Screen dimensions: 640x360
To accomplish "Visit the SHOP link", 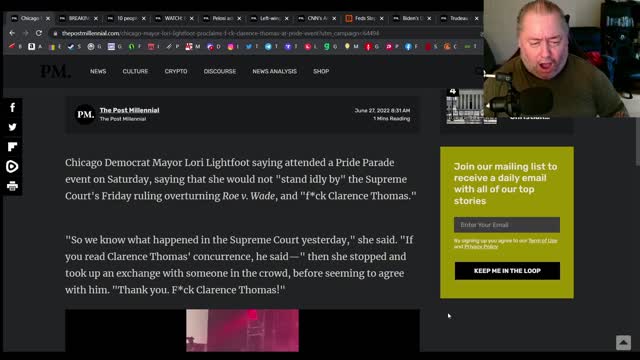I will point(321,71).
